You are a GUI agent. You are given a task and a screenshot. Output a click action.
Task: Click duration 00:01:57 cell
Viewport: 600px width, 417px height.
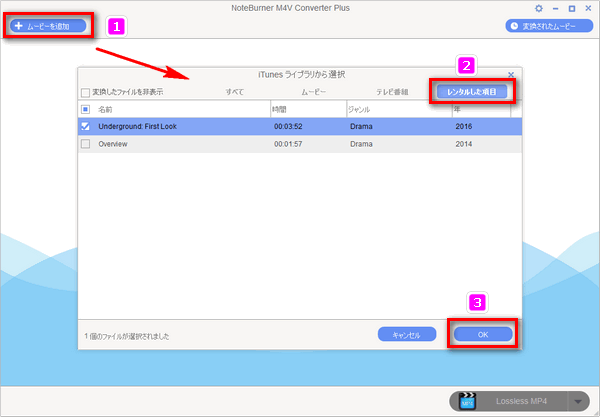tap(288, 144)
